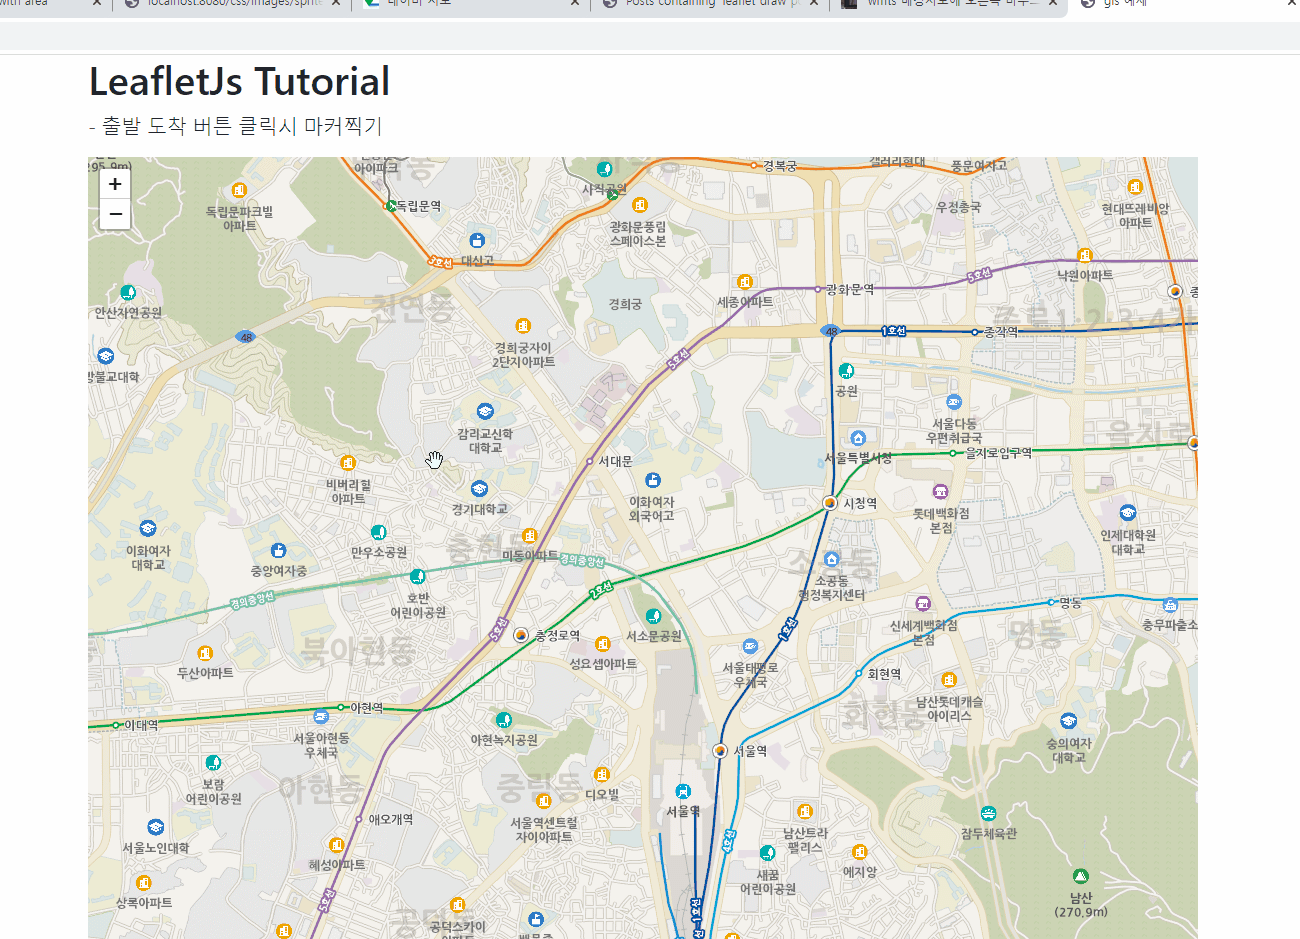Click the 소공동 행정복지센터 icon

832,559
